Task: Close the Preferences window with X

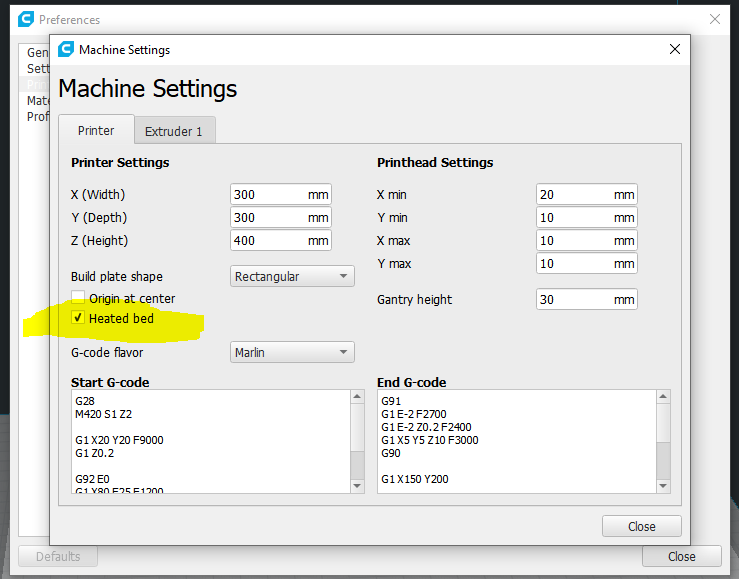Action: (714, 19)
